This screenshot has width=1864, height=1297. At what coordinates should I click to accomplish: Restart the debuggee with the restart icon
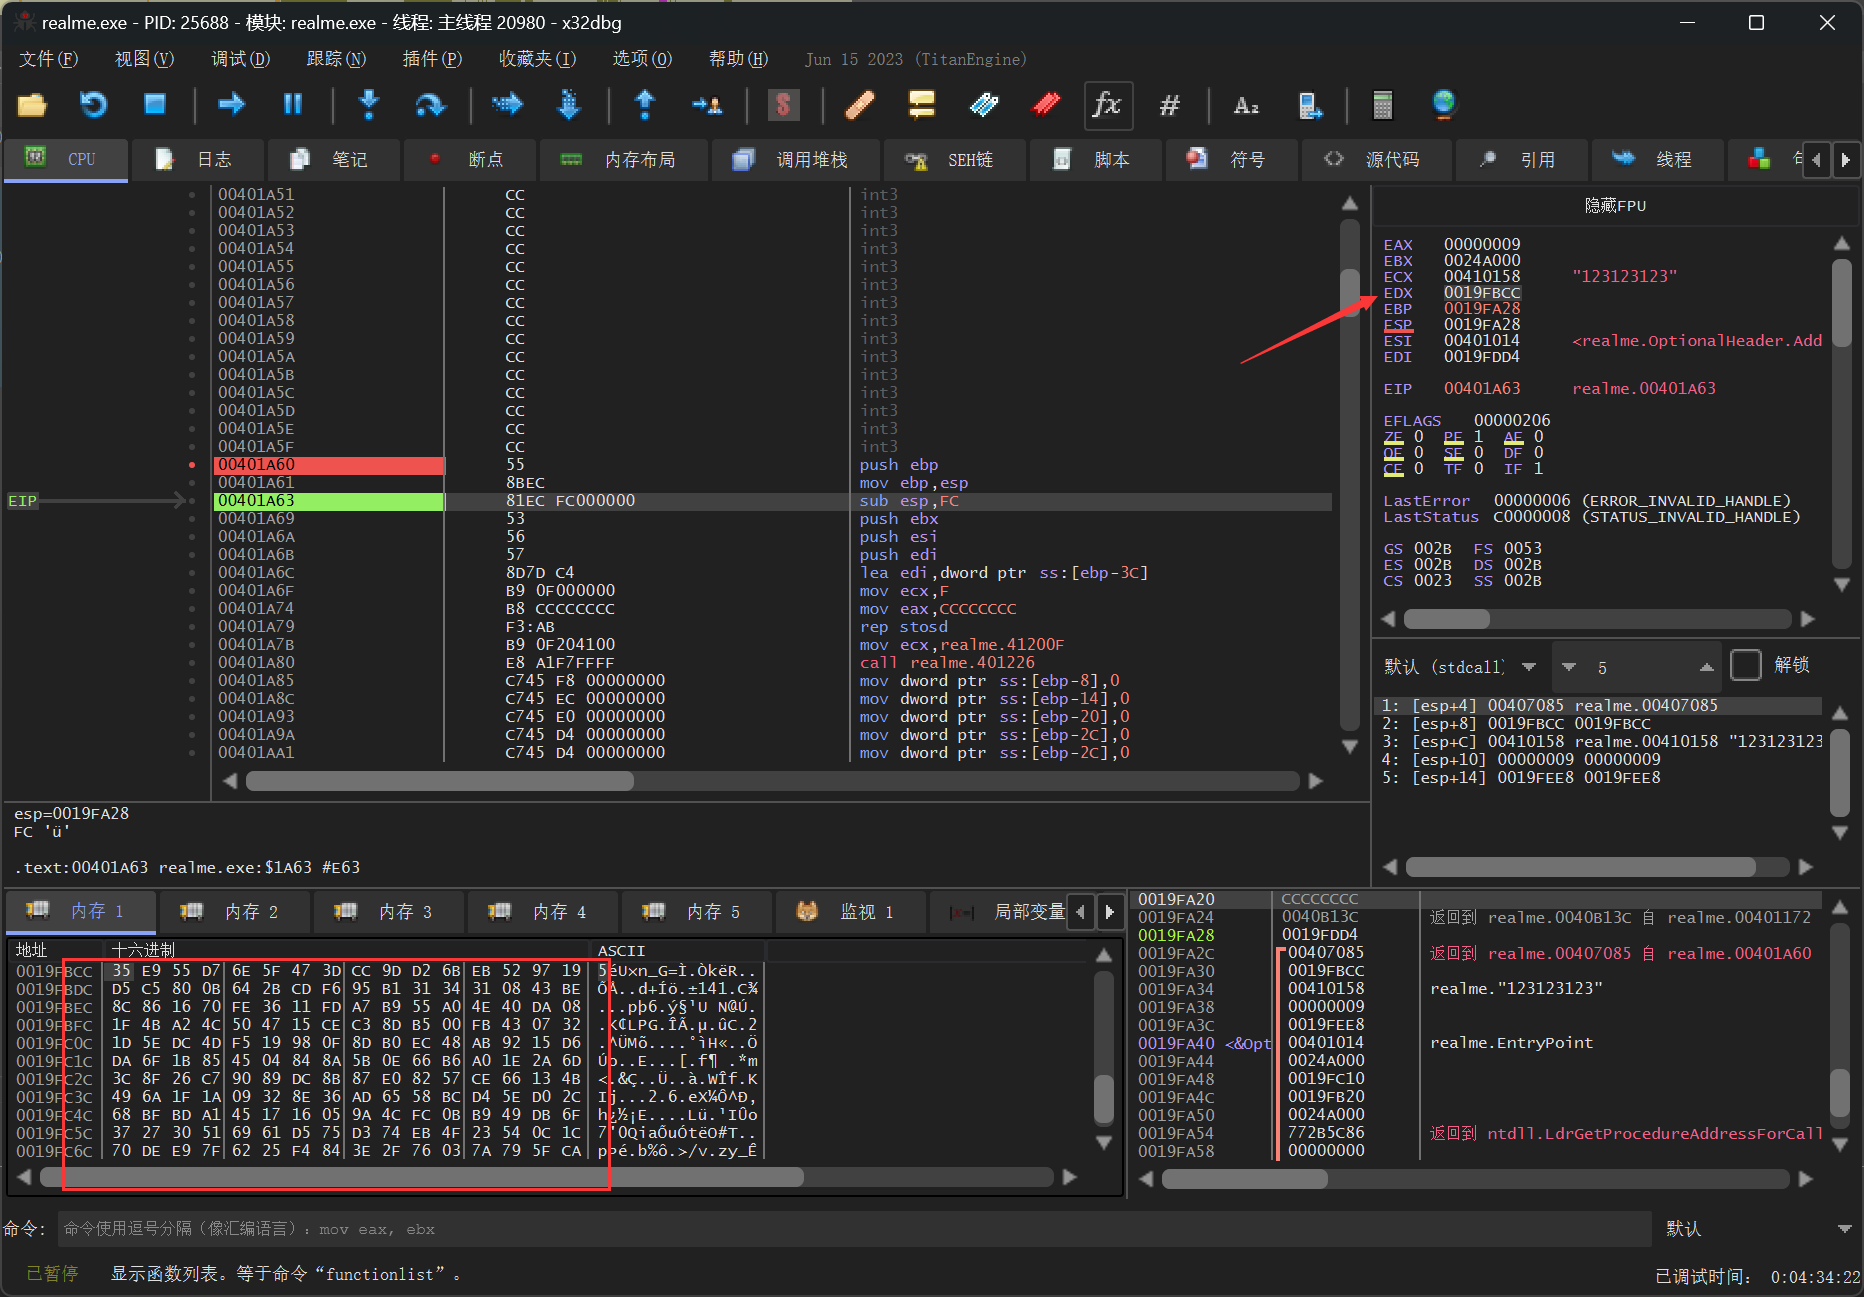click(x=94, y=104)
